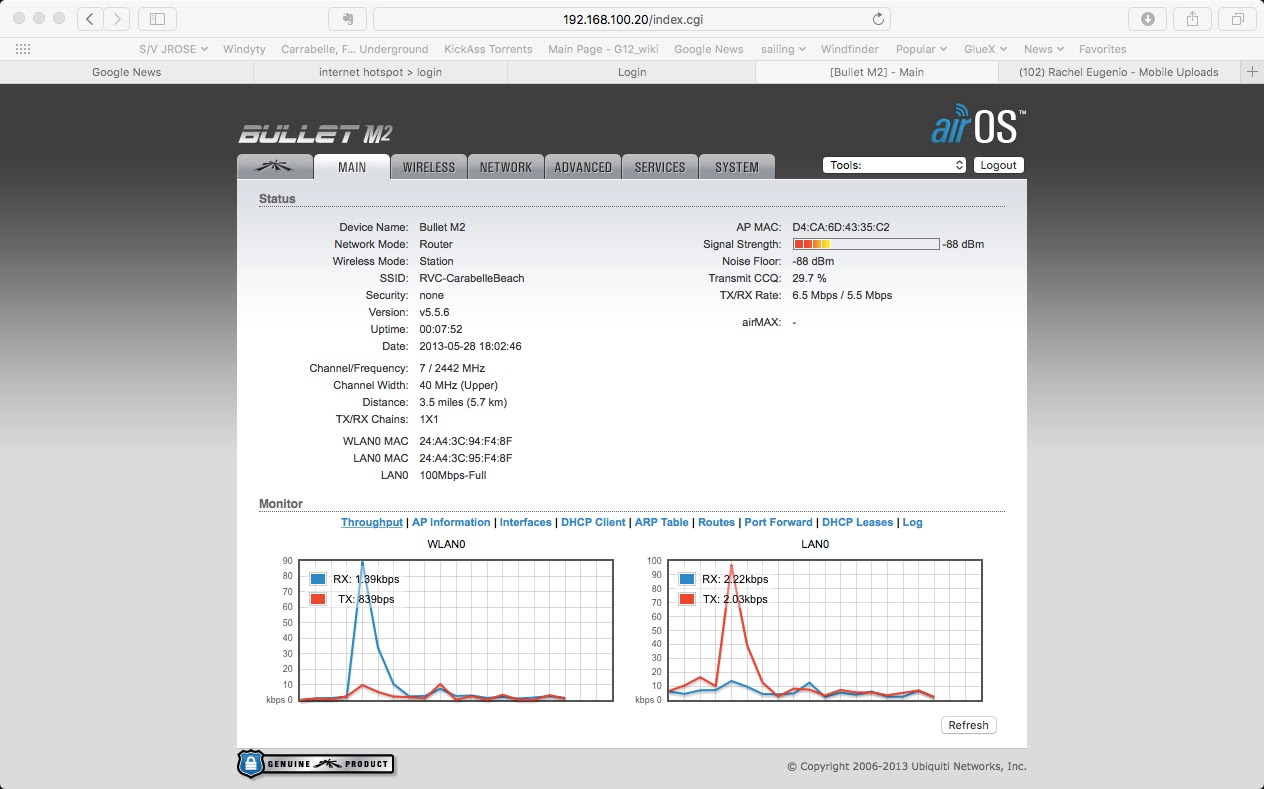Add a new tab with the plus icon
1264x789 pixels.
(x=1252, y=72)
